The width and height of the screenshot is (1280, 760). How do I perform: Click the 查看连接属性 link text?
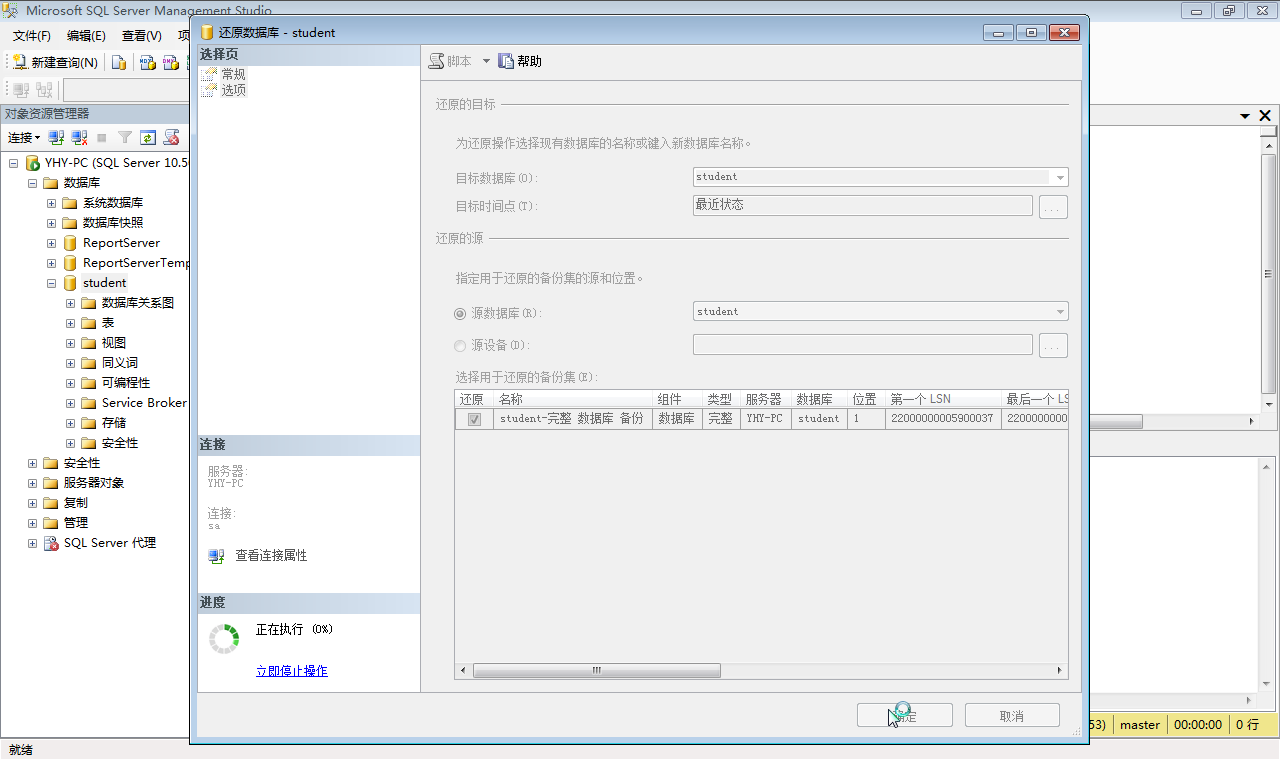(x=271, y=556)
